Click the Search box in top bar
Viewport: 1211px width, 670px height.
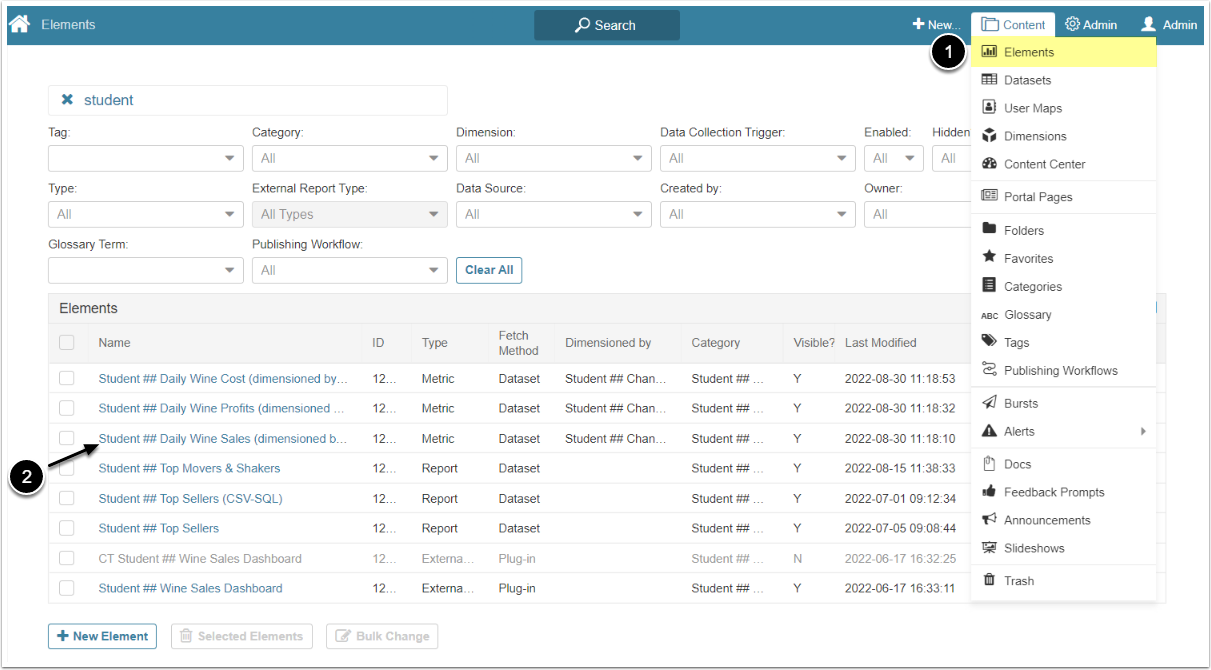606,25
